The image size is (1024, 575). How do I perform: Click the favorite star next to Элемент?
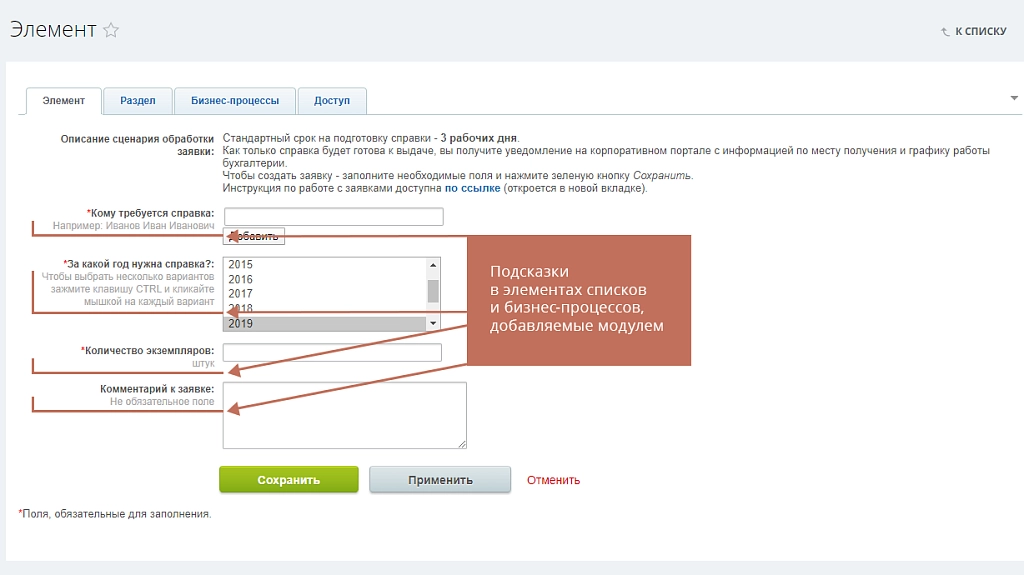point(111,30)
